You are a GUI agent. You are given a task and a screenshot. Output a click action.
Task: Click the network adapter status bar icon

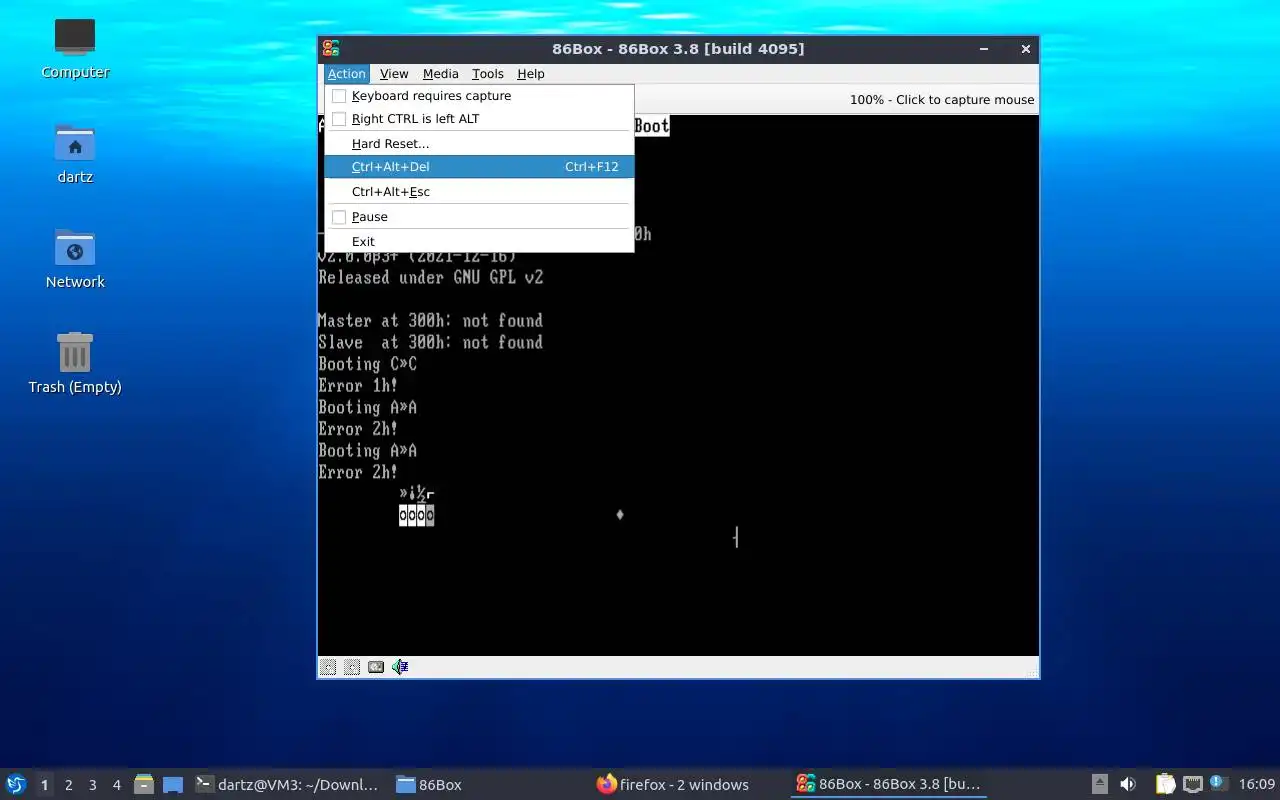(376, 667)
